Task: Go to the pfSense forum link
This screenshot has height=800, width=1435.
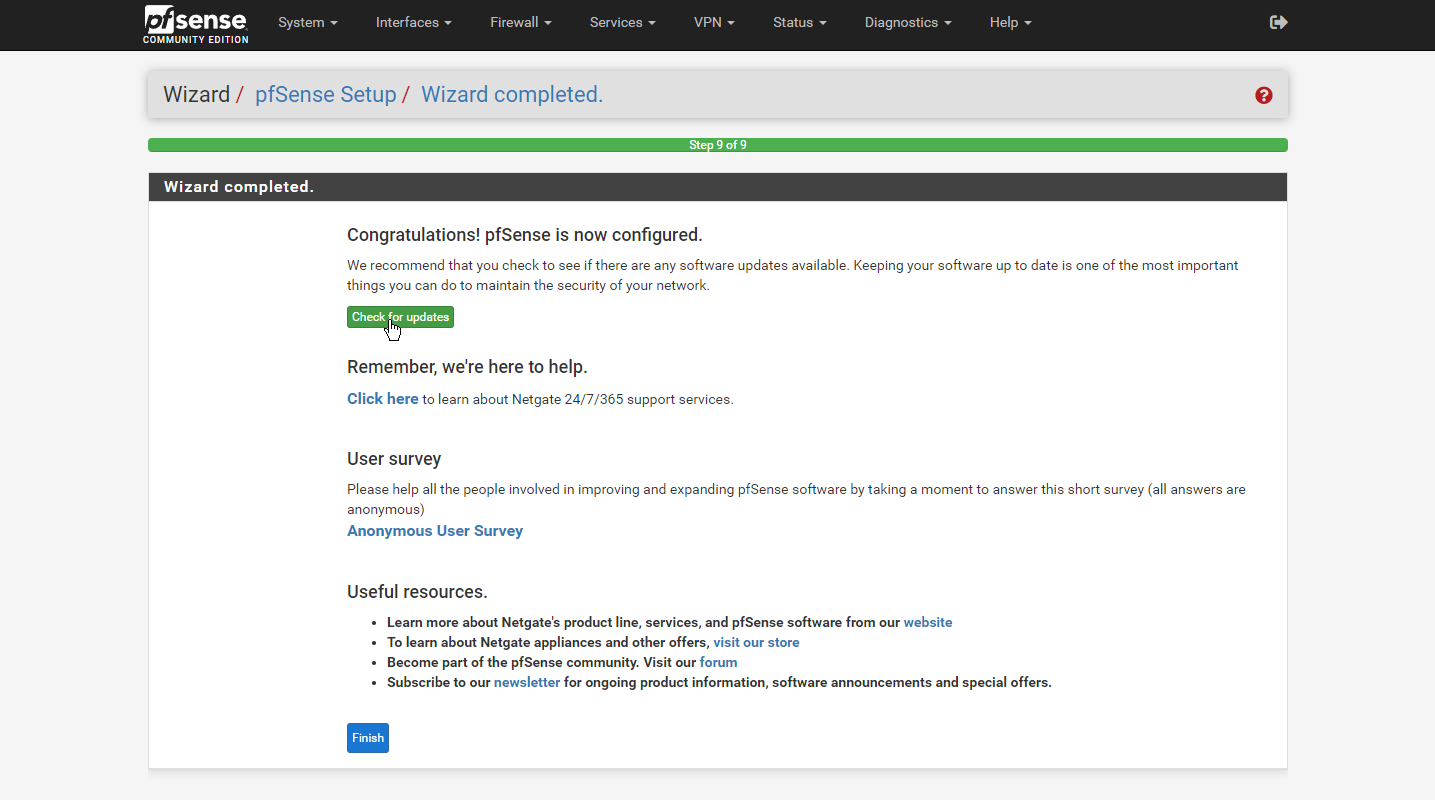Action: point(718,662)
